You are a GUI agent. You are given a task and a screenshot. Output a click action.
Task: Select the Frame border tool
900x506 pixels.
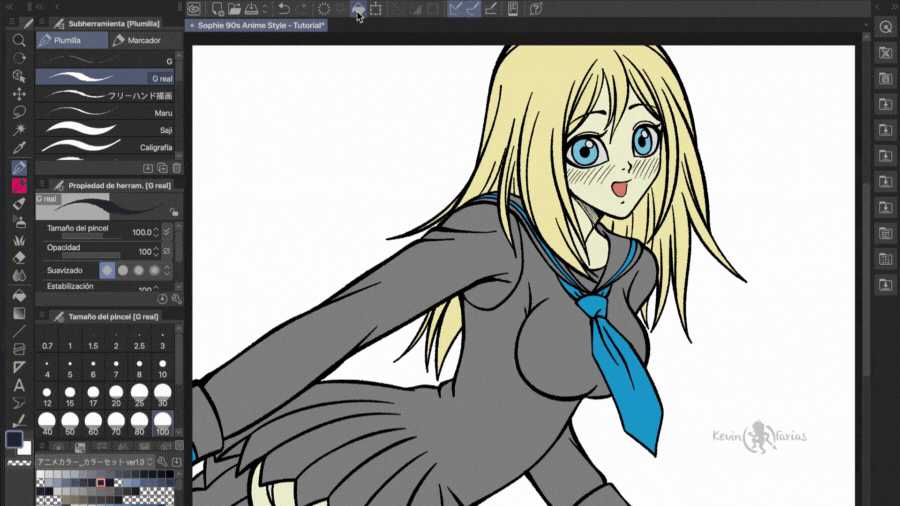(x=19, y=349)
